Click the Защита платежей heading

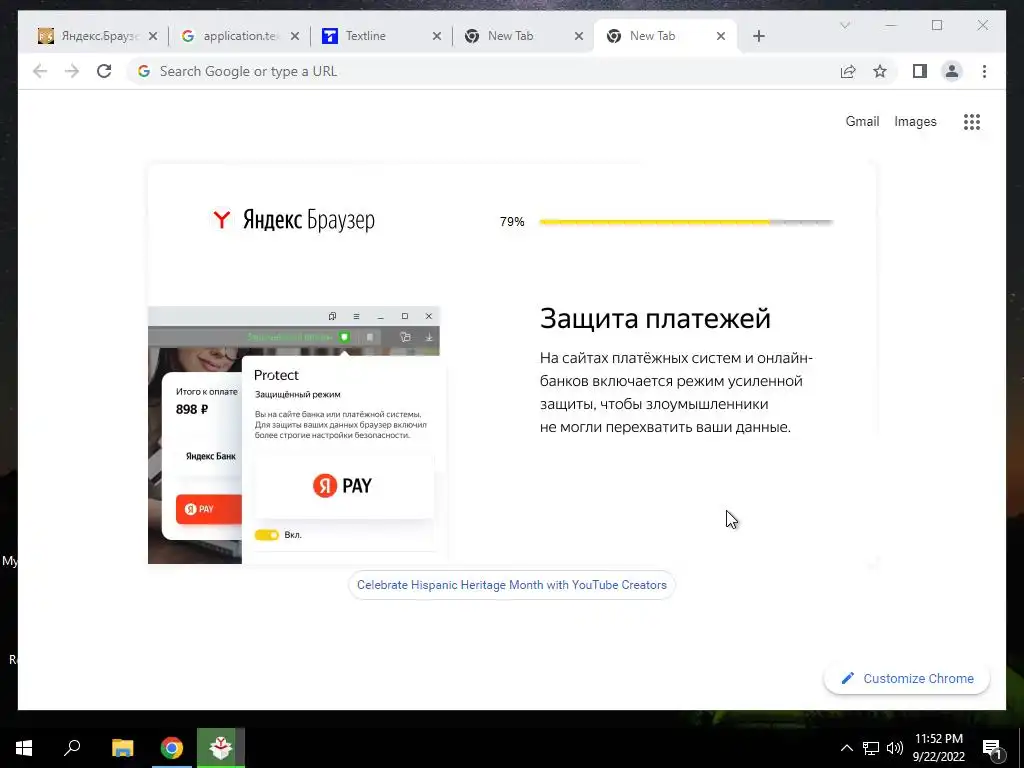655,318
